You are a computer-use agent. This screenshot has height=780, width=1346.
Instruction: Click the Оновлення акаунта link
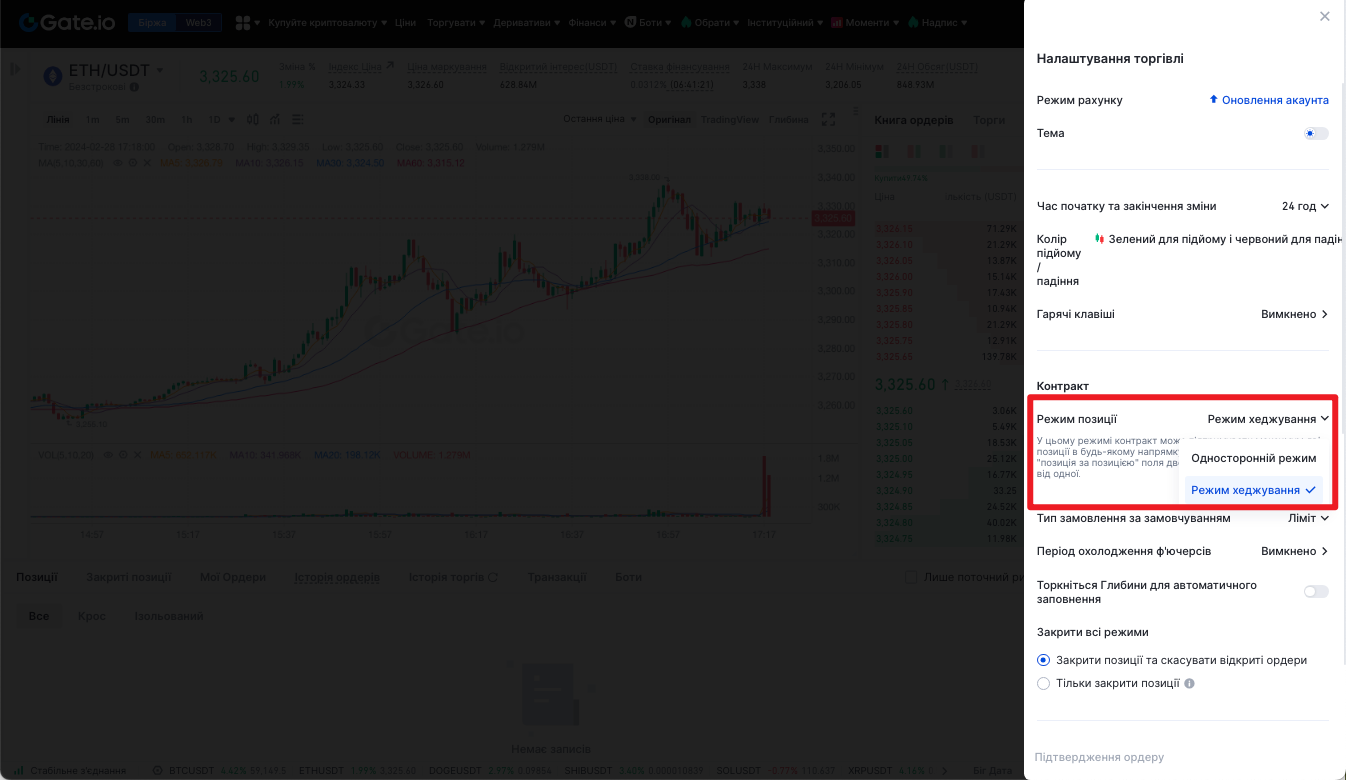click(1268, 100)
